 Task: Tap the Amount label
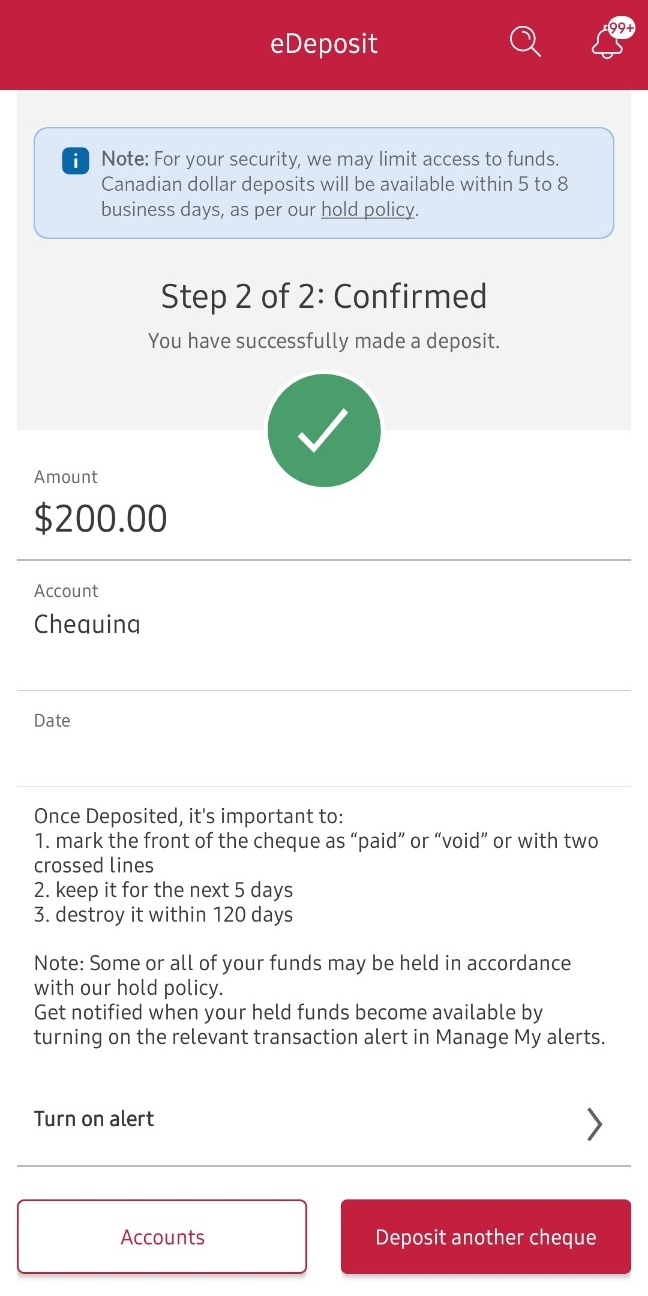click(x=66, y=477)
